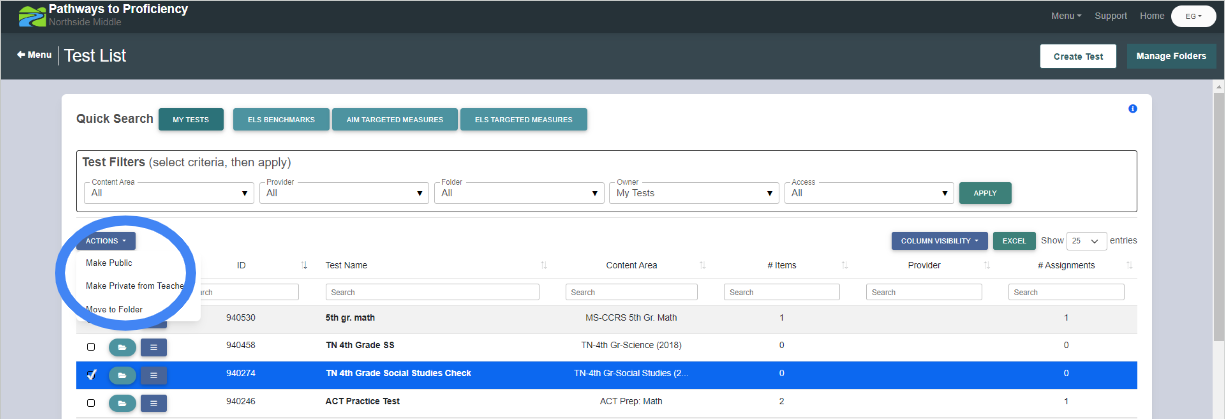Viewport: 1225px width, 419px height.
Task: Click the 5th gr. math test name
Action: pyautogui.click(x=350, y=318)
